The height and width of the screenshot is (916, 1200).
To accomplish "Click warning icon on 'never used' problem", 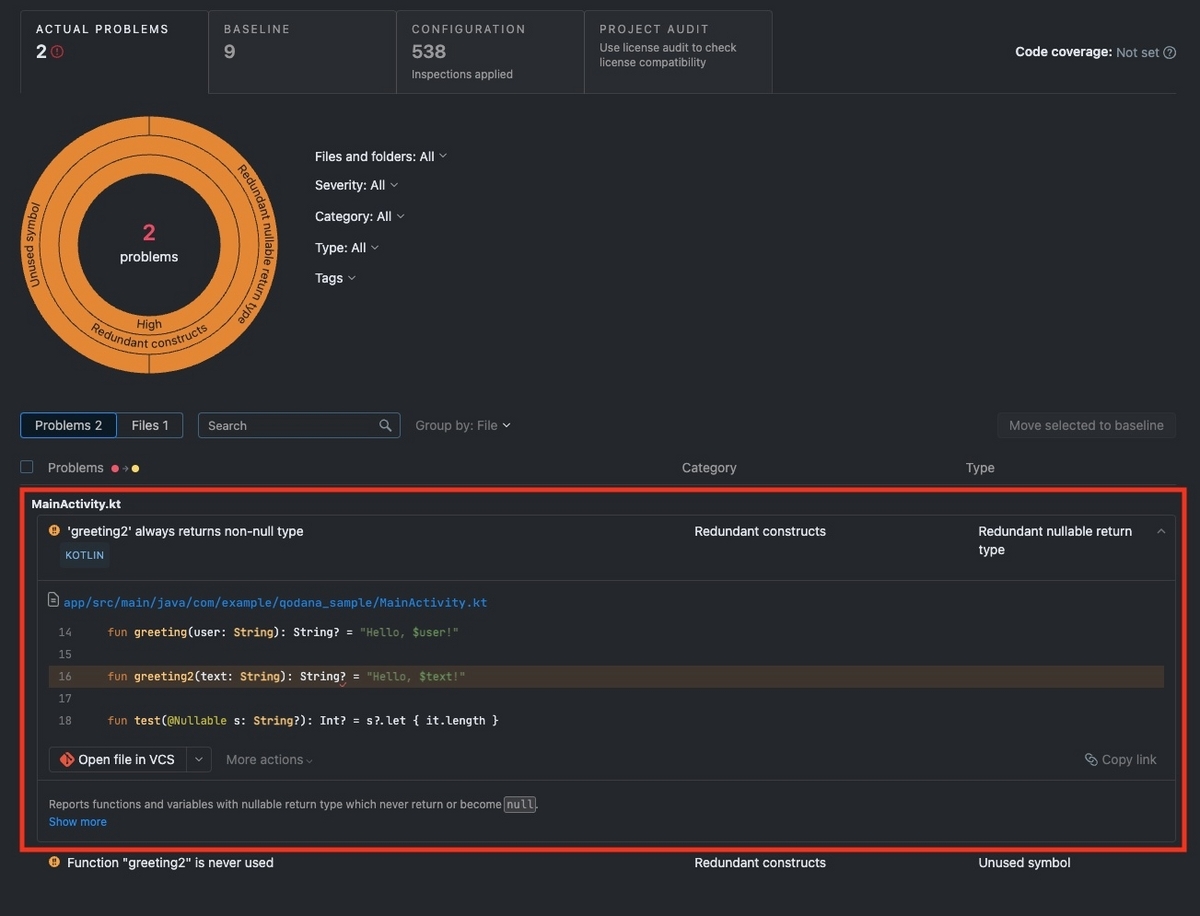I will coord(54,862).
